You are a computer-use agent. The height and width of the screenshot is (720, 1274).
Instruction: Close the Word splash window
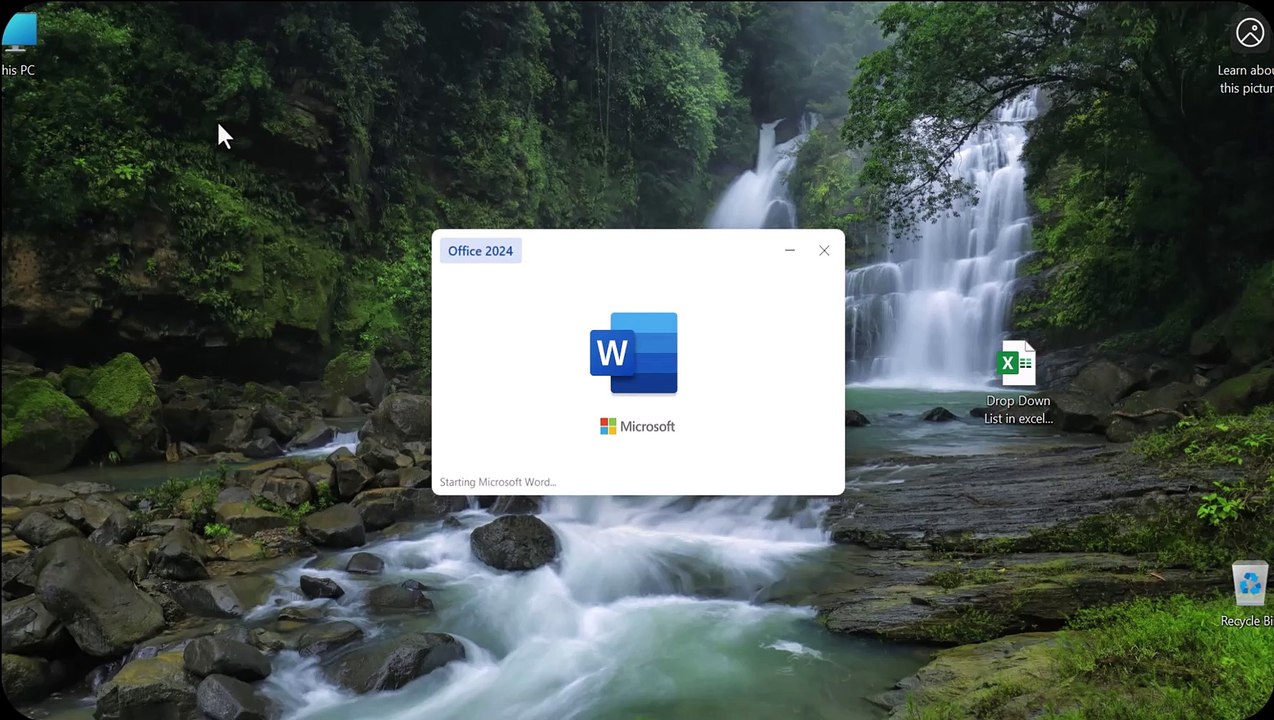point(824,251)
